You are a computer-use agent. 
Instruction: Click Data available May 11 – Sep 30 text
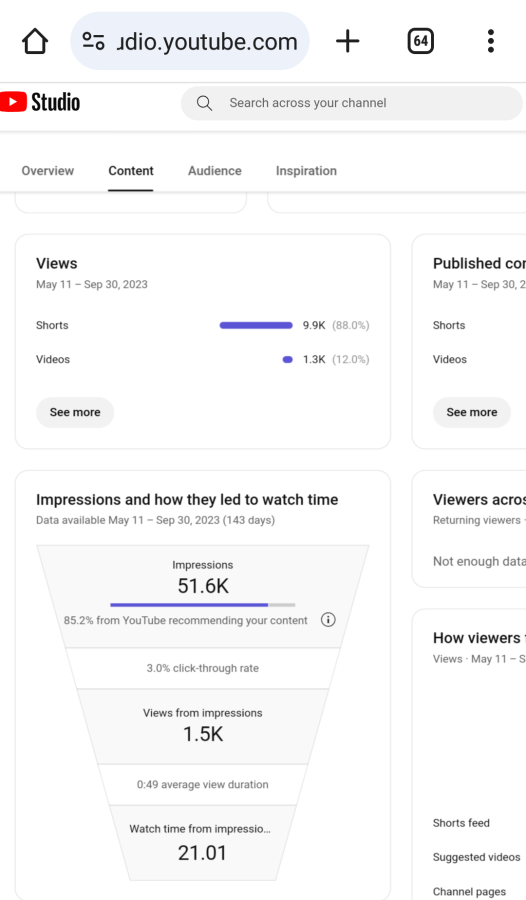[156, 521]
